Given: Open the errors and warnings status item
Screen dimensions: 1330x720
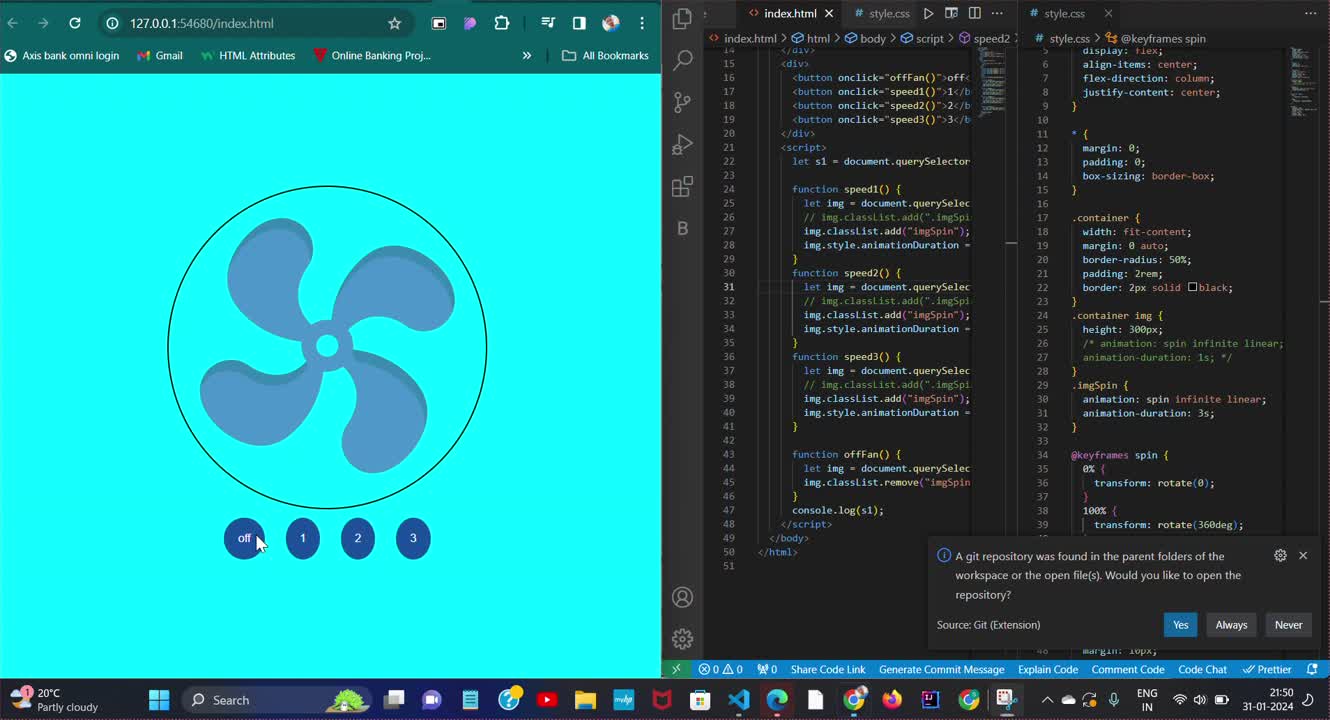Looking at the screenshot, I should (x=720, y=669).
